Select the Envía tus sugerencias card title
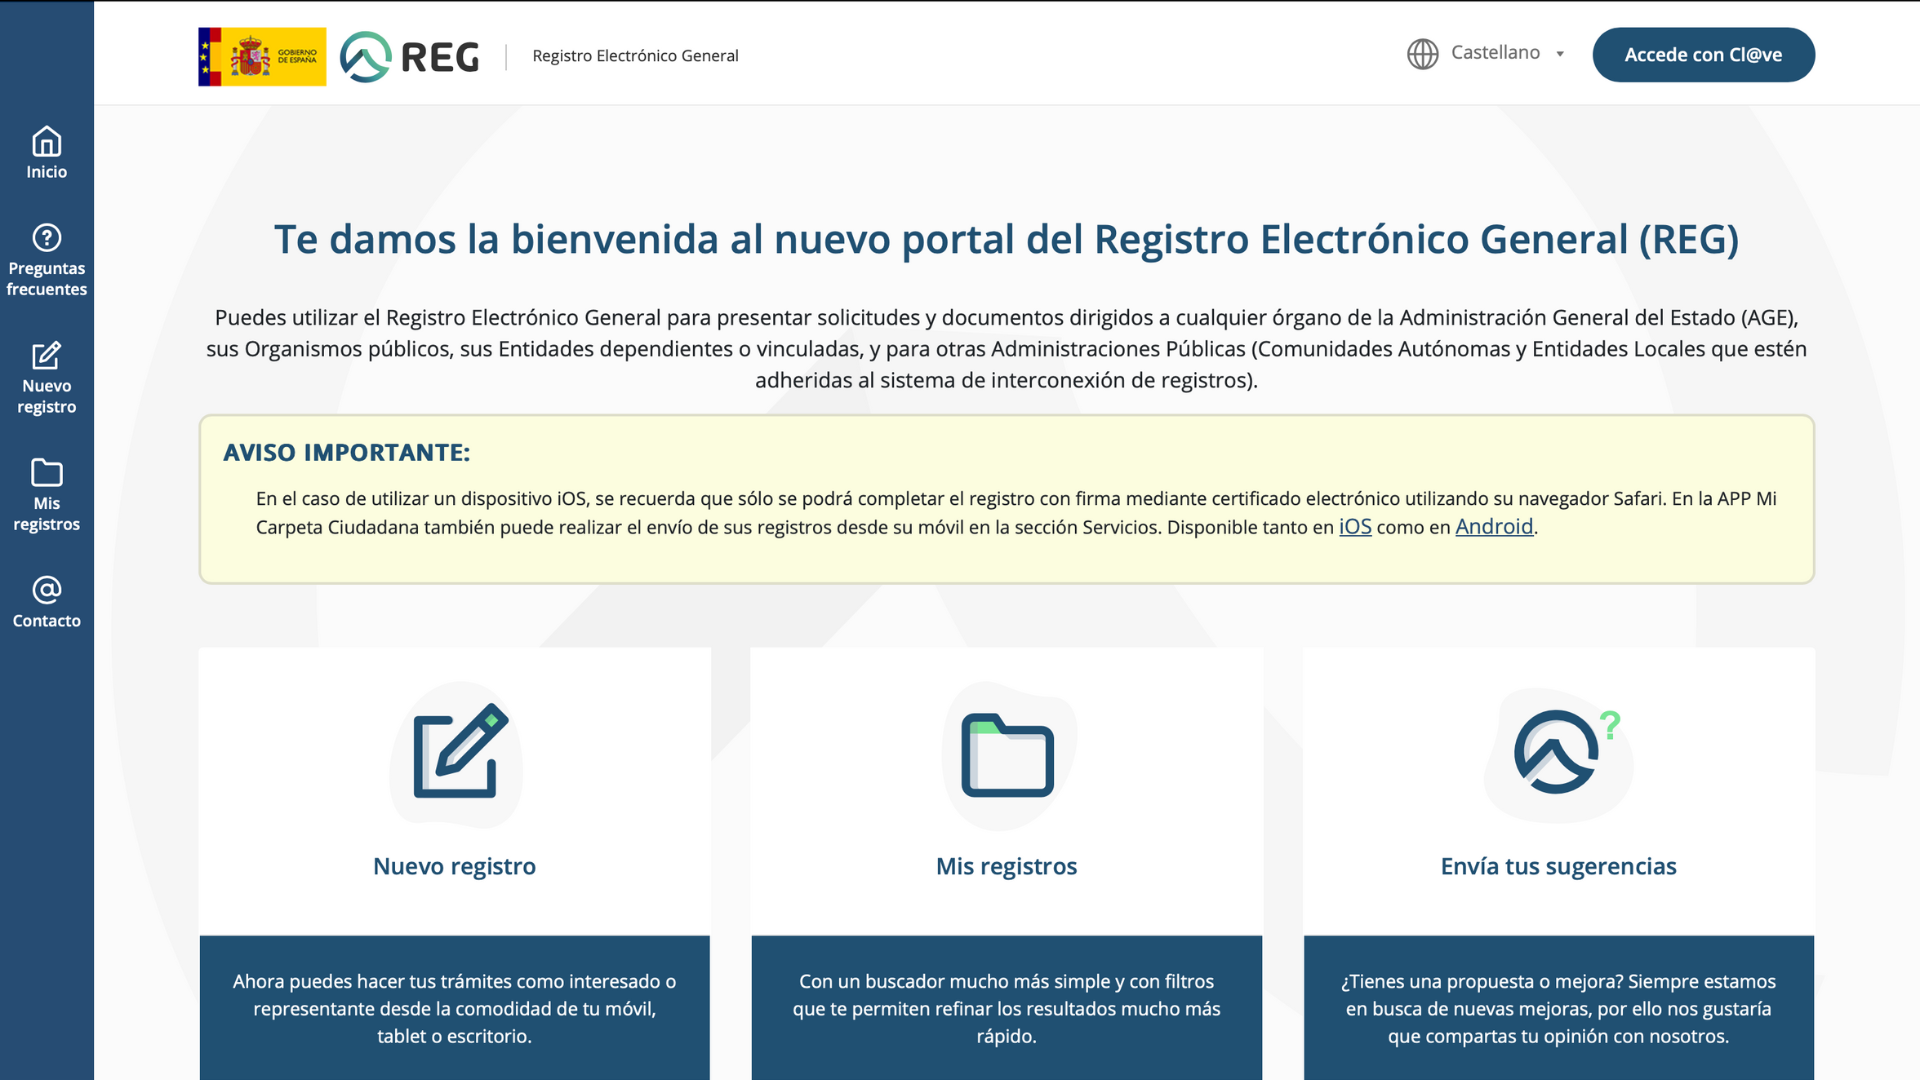The height and width of the screenshot is (1080, 1920). [x=1558, y=866]
